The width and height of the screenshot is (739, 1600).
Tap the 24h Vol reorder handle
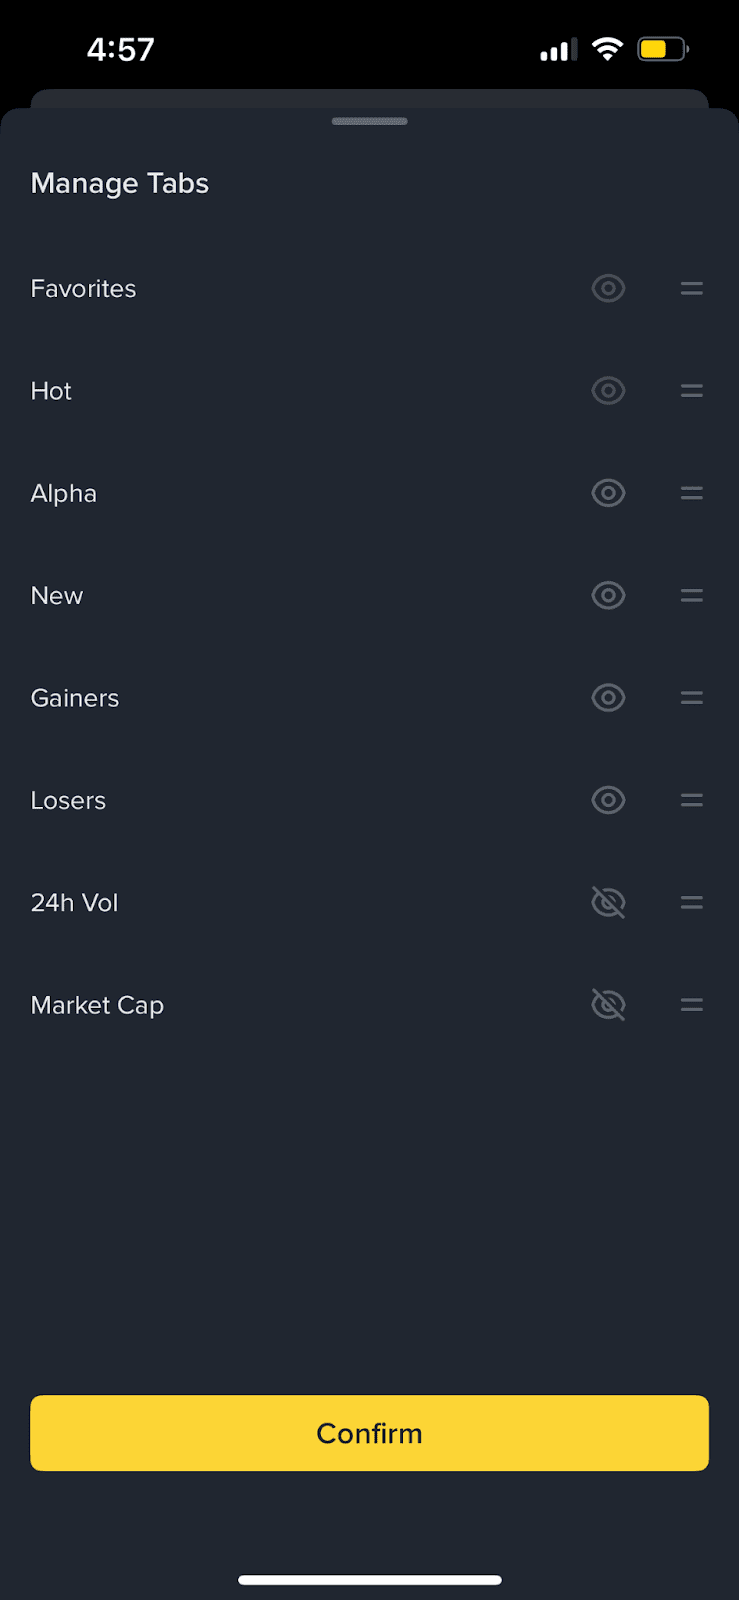pos(691,903)
